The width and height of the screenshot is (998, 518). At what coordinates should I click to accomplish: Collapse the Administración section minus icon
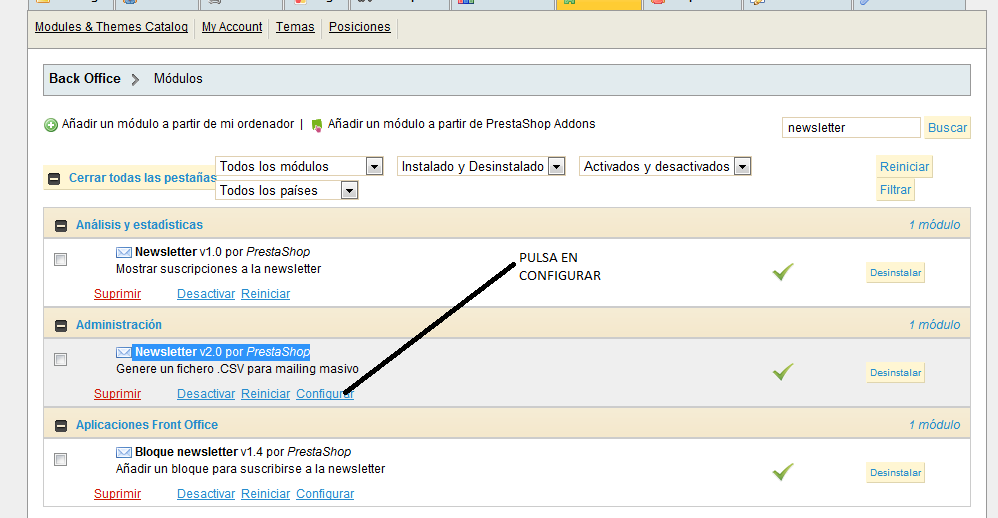[x=61, y=326]
